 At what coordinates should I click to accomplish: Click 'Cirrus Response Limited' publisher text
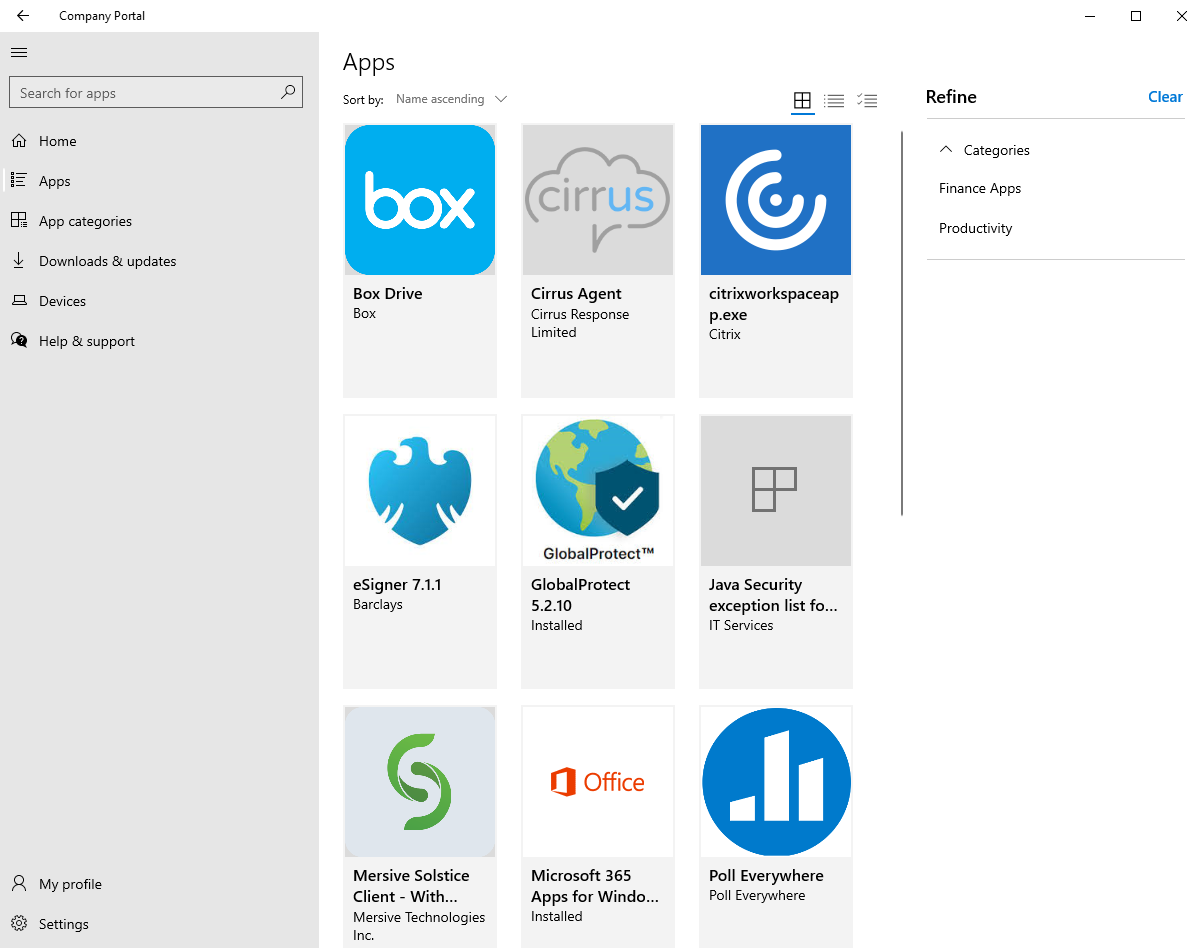[x=580, y=323]
